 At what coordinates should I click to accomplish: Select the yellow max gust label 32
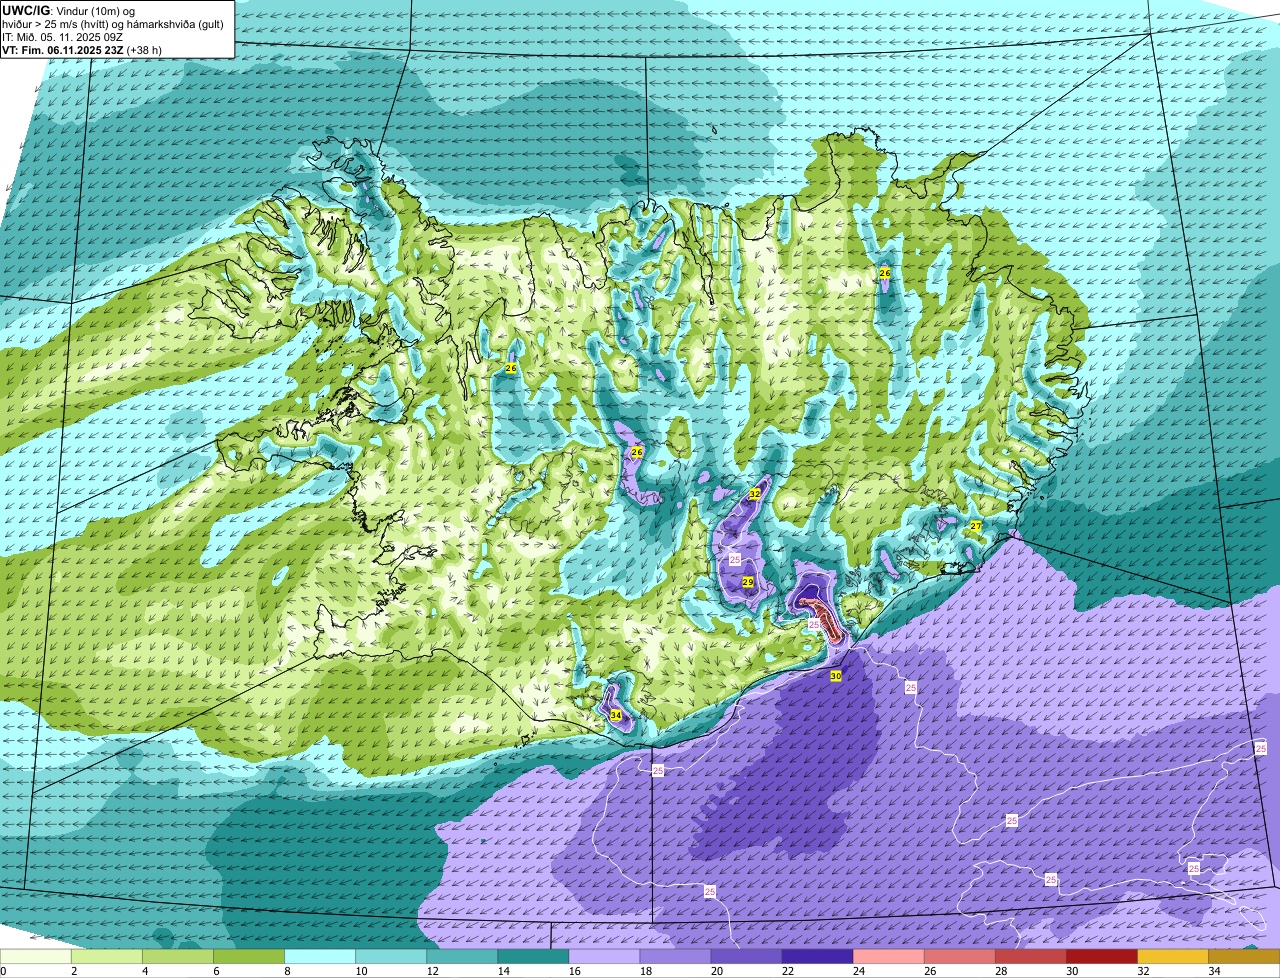[755, 494]
